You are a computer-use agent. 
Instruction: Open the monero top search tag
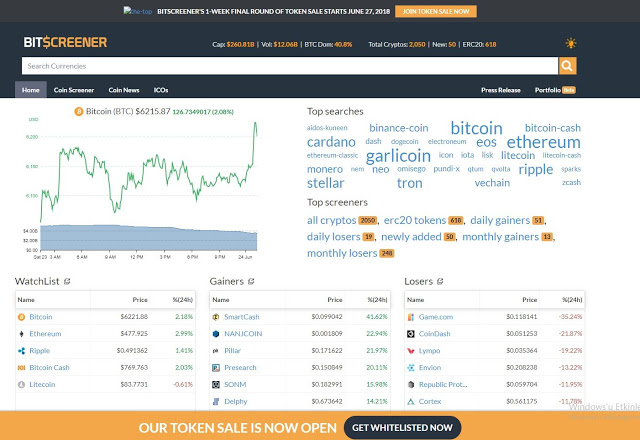[x=325, y=169]
